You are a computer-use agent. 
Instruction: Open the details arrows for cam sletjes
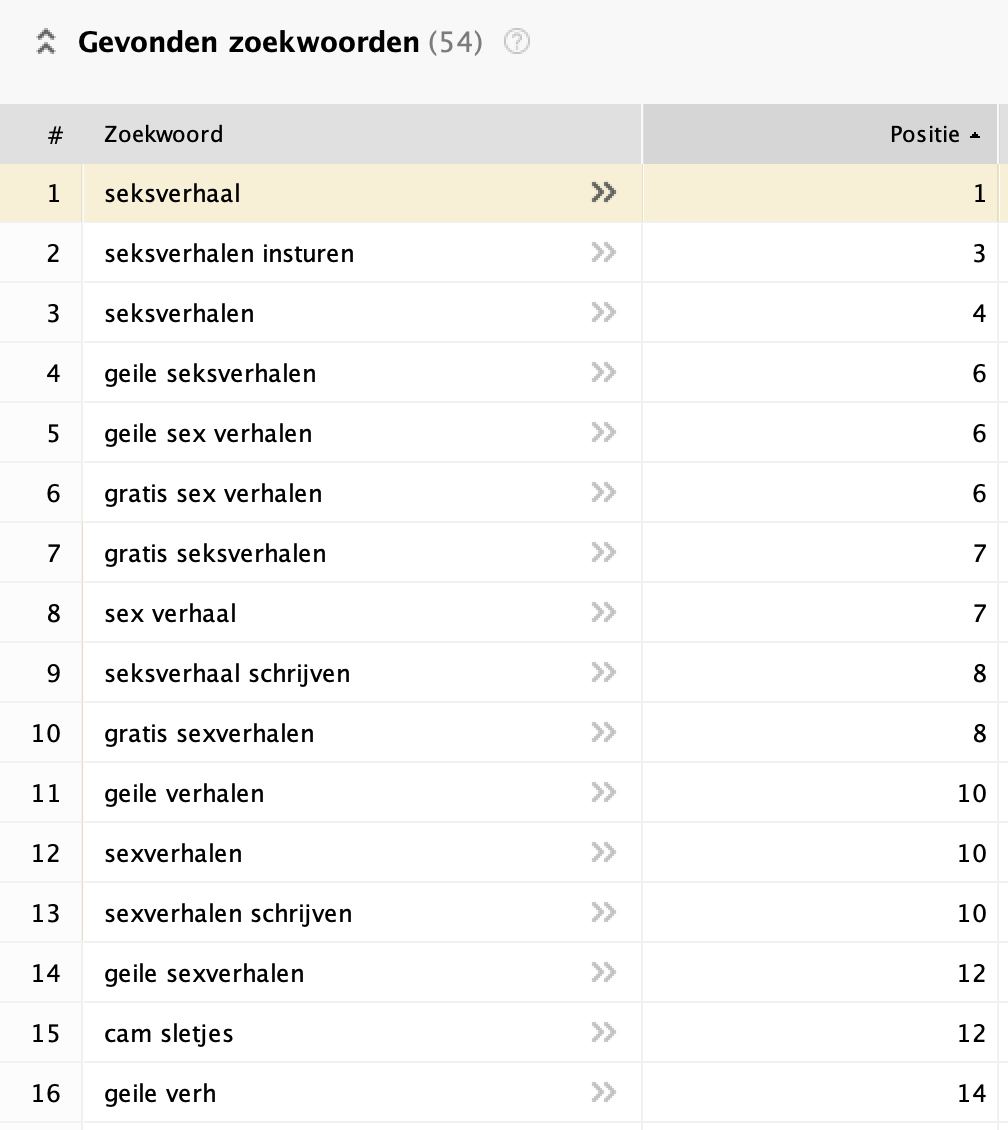[x=604, y=1033]
